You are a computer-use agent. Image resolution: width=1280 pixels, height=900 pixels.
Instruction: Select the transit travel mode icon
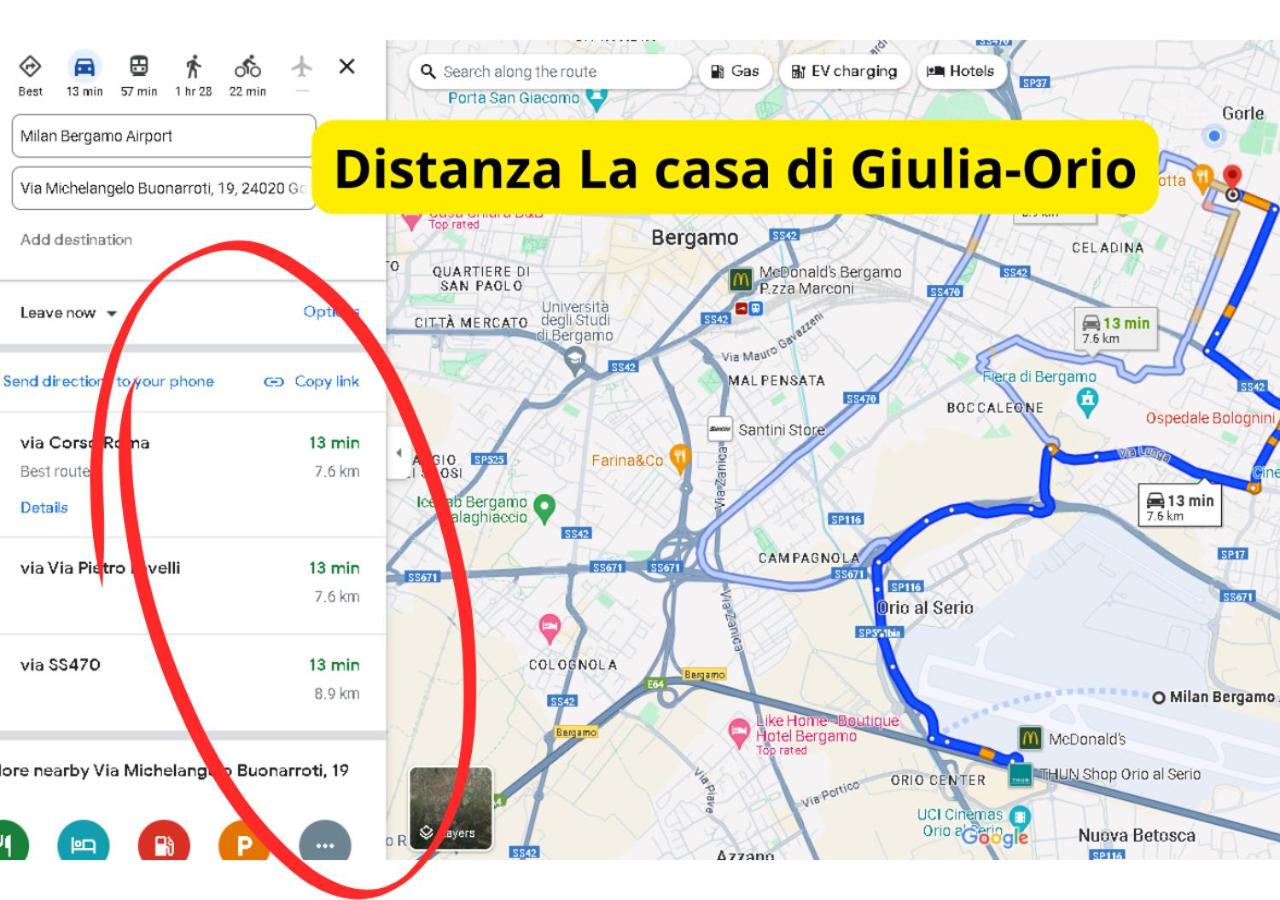point(139,66)
